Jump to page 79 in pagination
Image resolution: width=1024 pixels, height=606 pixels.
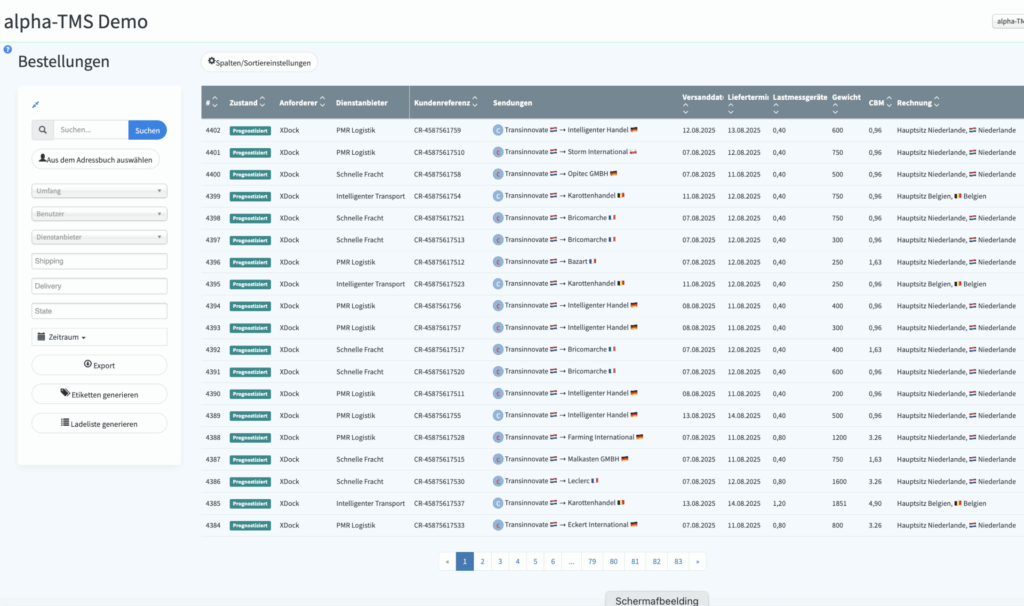592,562
